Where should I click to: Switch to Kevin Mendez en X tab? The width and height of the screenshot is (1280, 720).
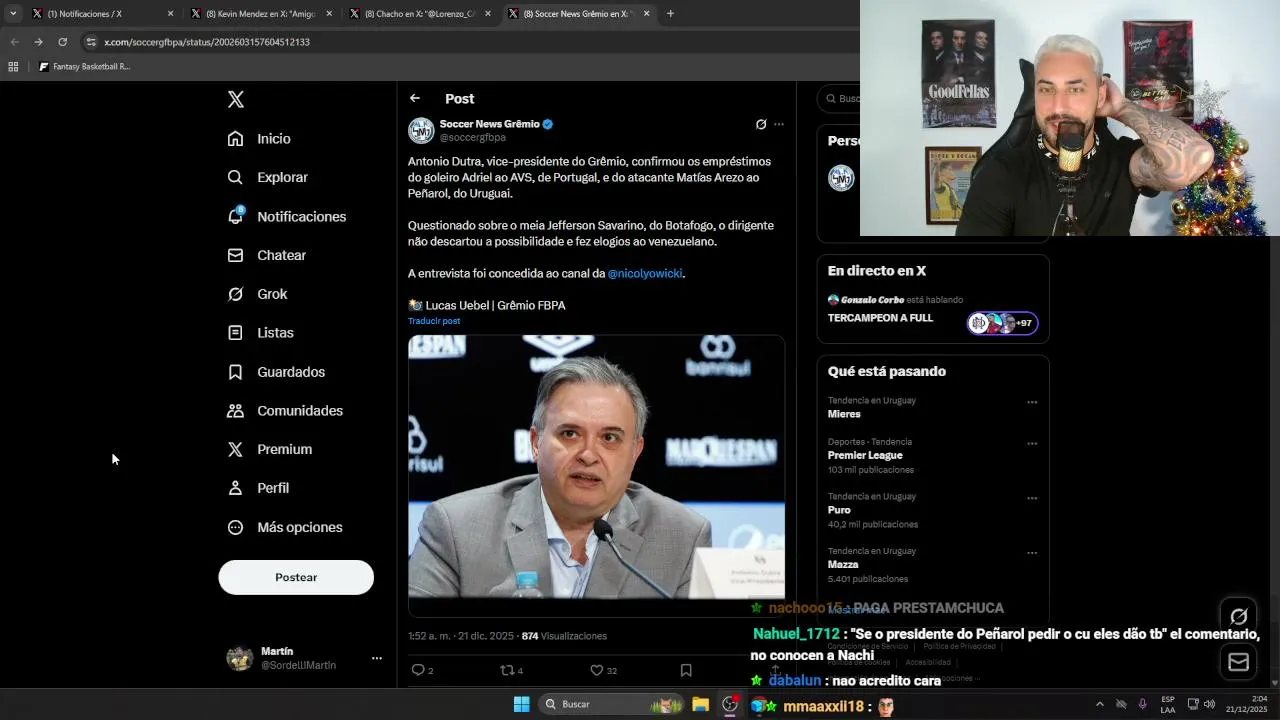260,14
